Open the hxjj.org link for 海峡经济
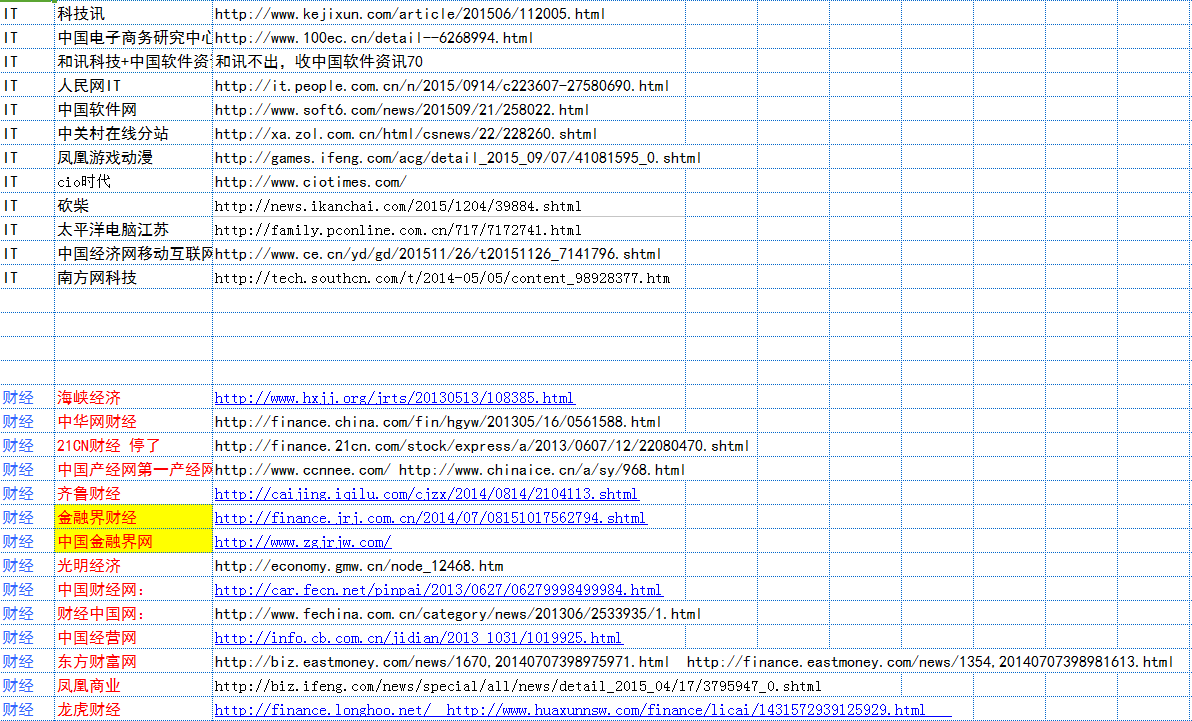The image size is (1192, 721). pos(395,398)
